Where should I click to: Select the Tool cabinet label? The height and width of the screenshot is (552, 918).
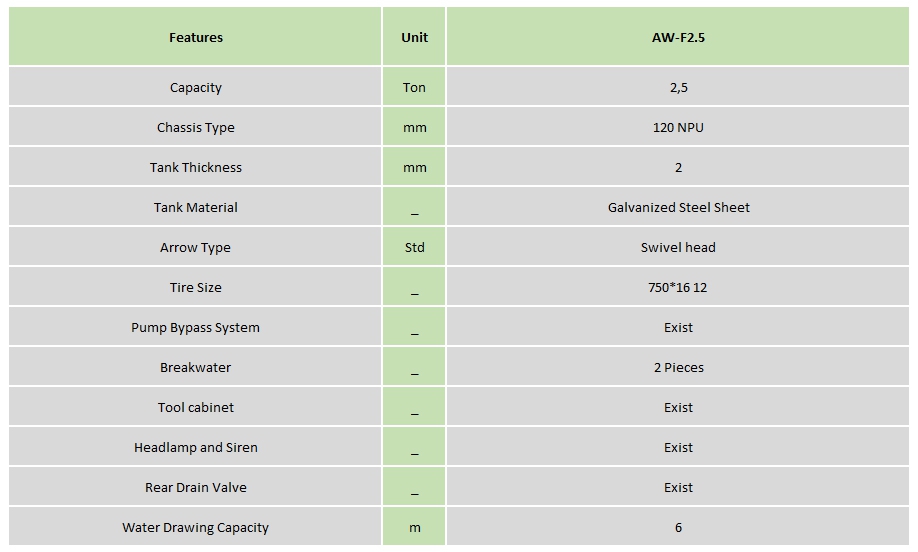point(196,407)
